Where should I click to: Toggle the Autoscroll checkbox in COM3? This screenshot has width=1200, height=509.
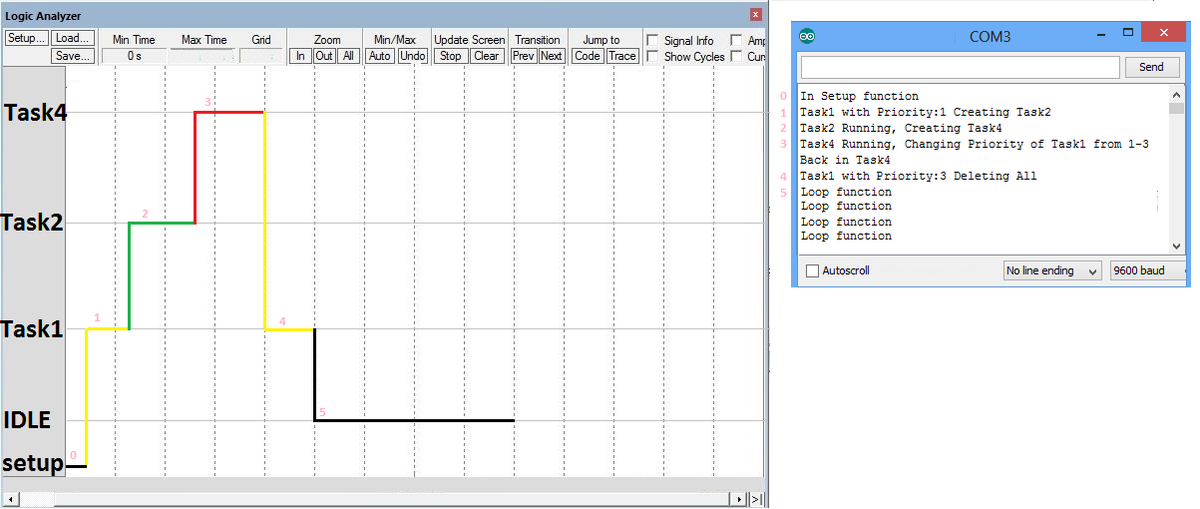(x=812, y=271)
